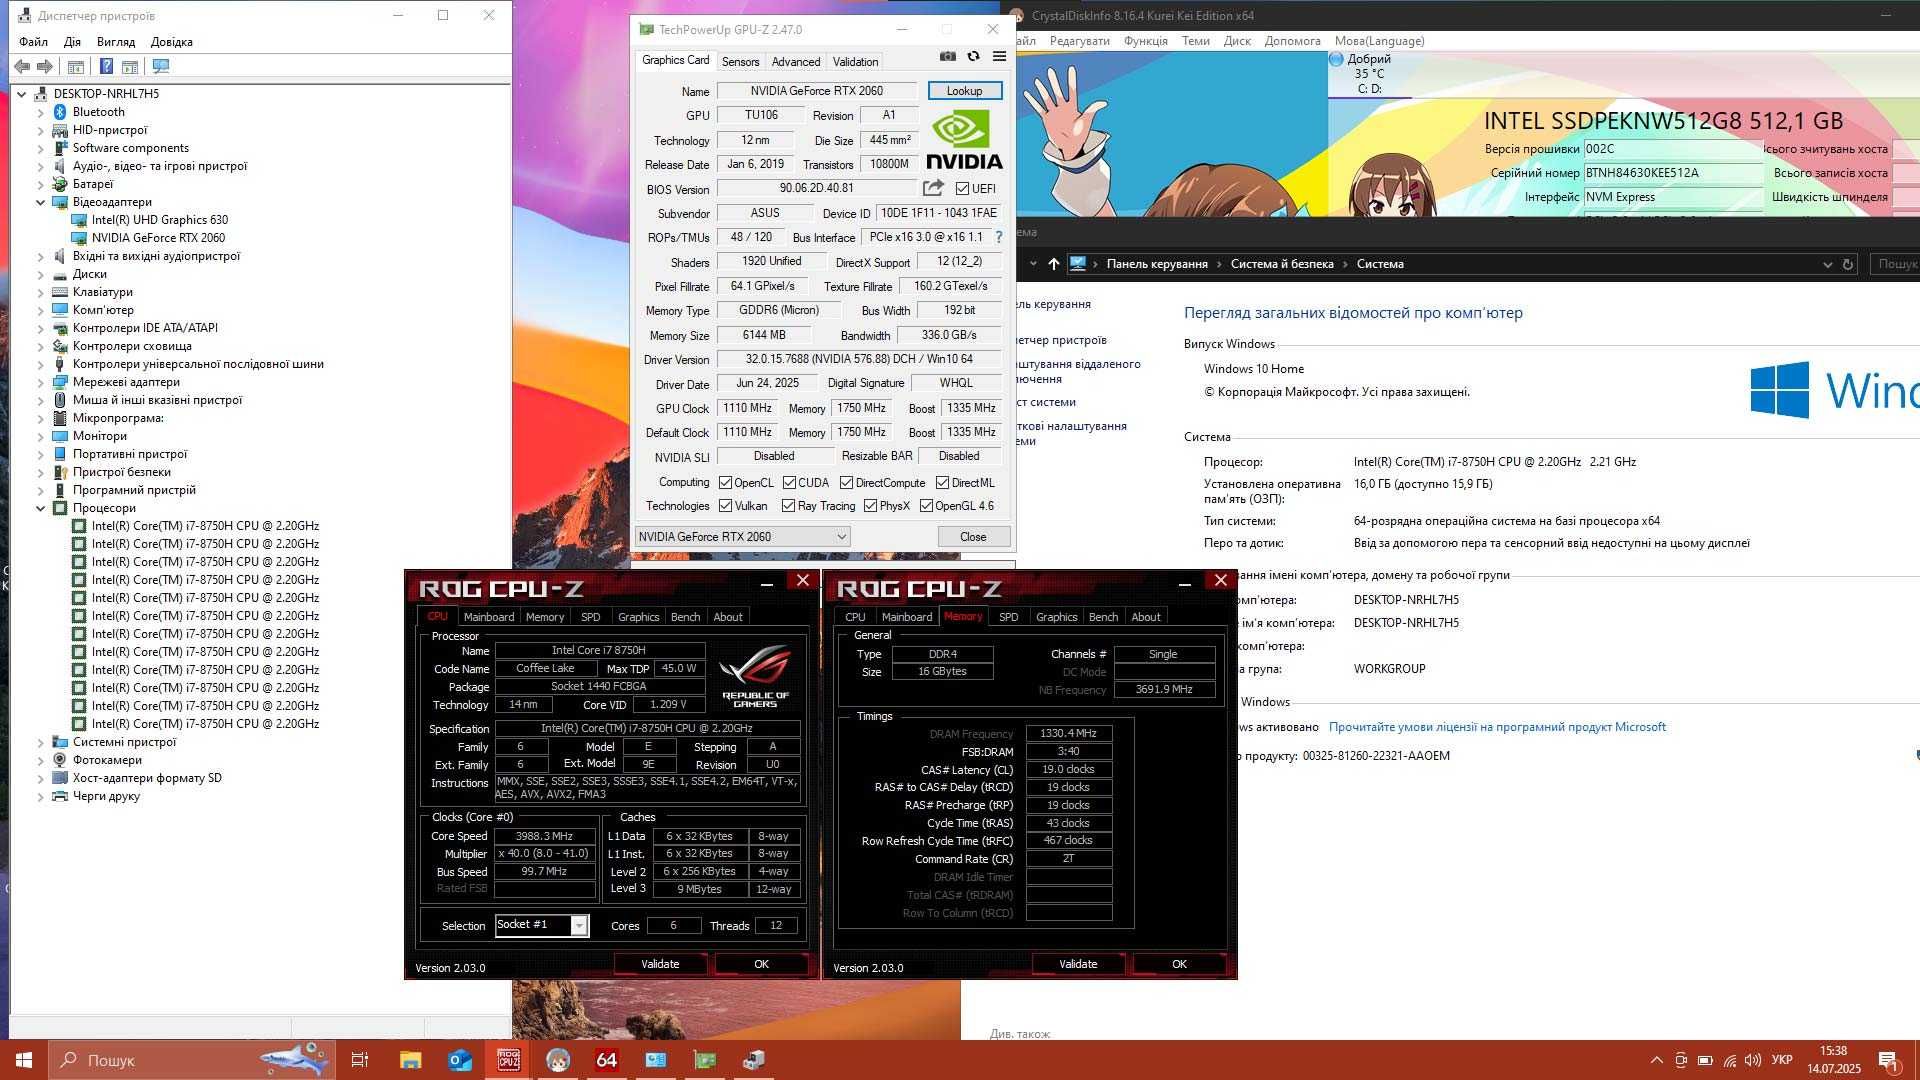
Task: Click the NVIDIA logo in GPU-Z
Action: coord(964,139)
